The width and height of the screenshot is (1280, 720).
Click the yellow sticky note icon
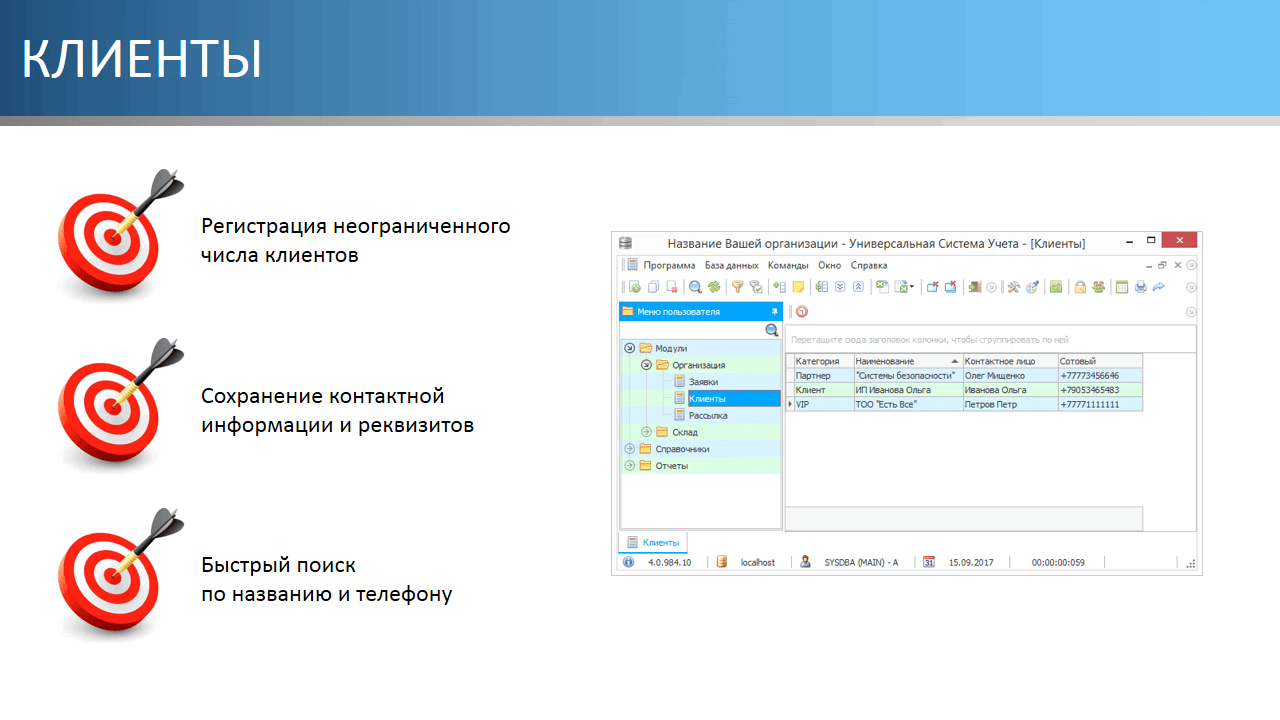click(799, 287)
